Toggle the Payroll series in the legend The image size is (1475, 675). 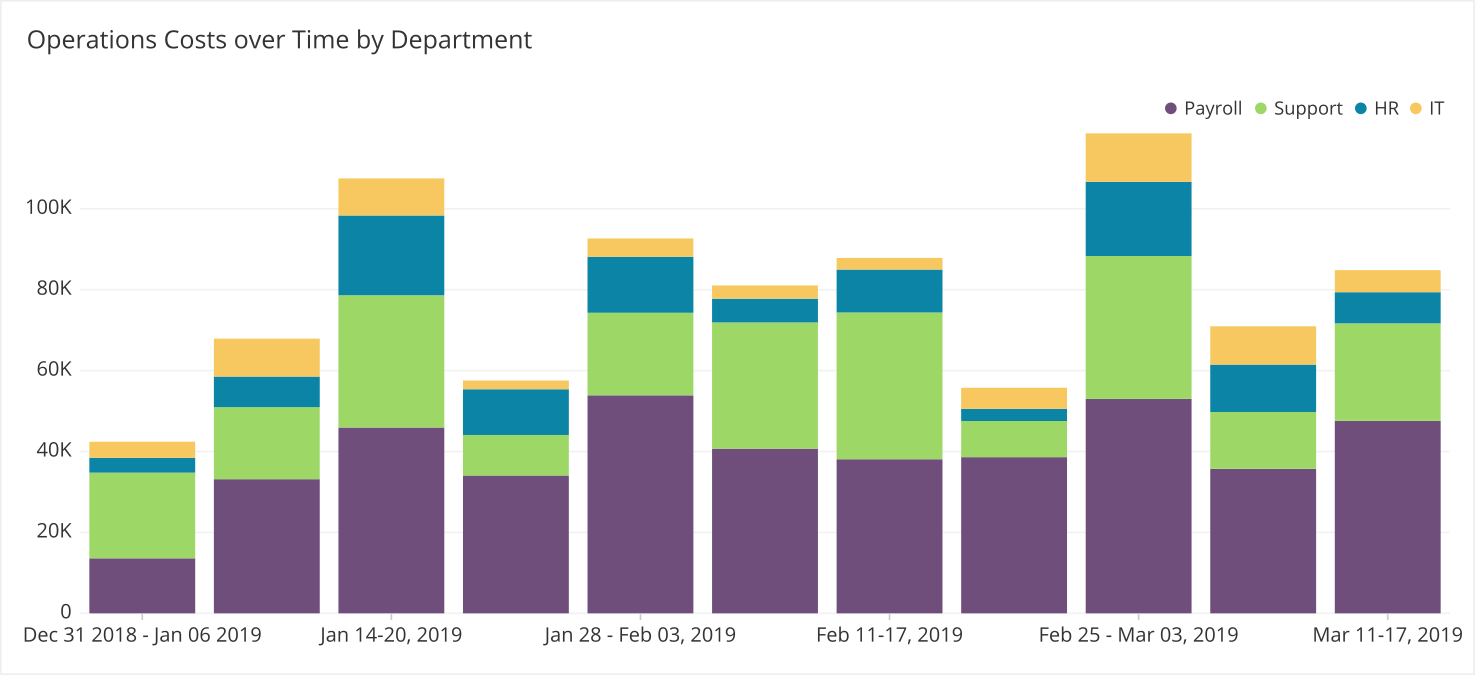click(1204, 108)
